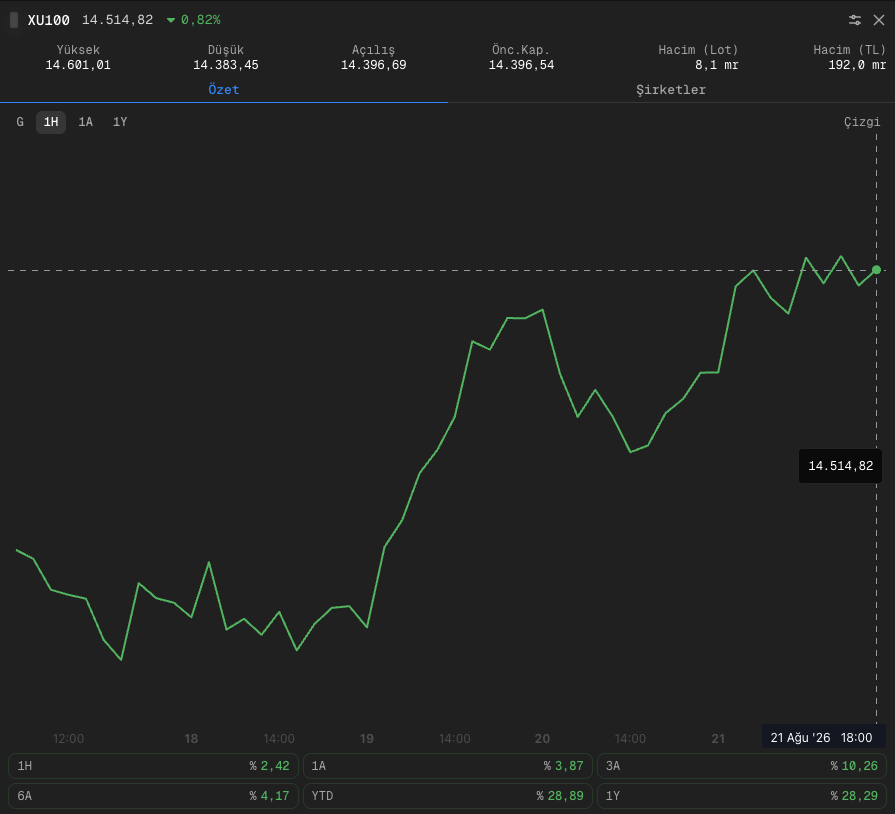Screen dimensions: 895x814
Task: Close the XU100 panel
Action: tap(879, 20)
